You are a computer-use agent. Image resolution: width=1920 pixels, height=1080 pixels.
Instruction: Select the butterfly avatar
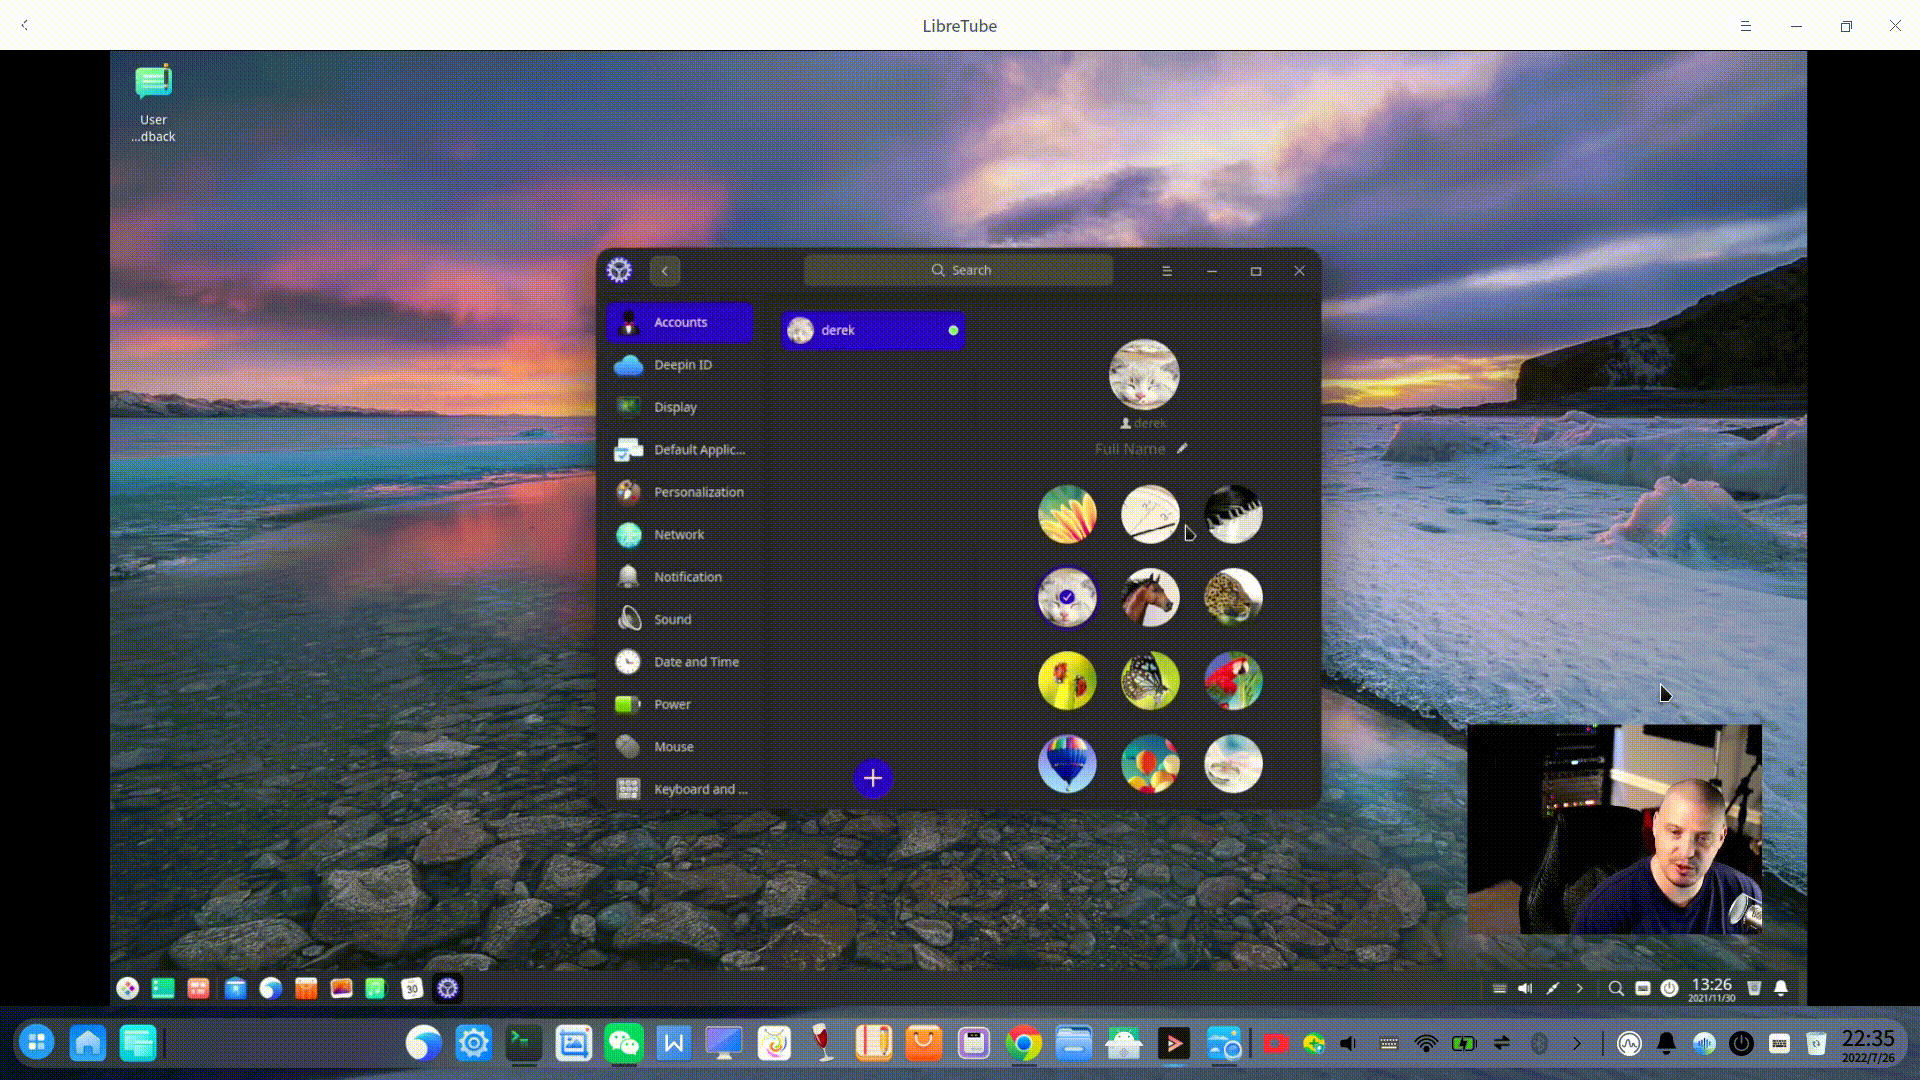pos(1150,680)
